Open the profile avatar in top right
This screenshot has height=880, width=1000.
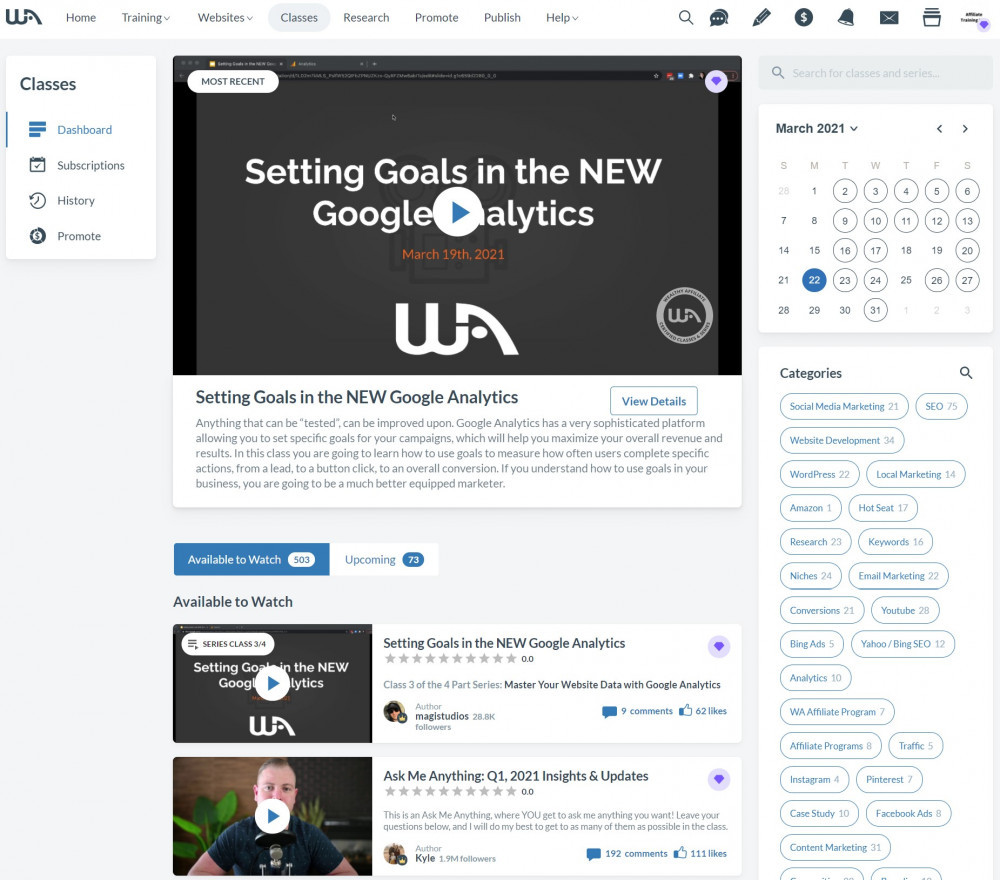(975, 18)
